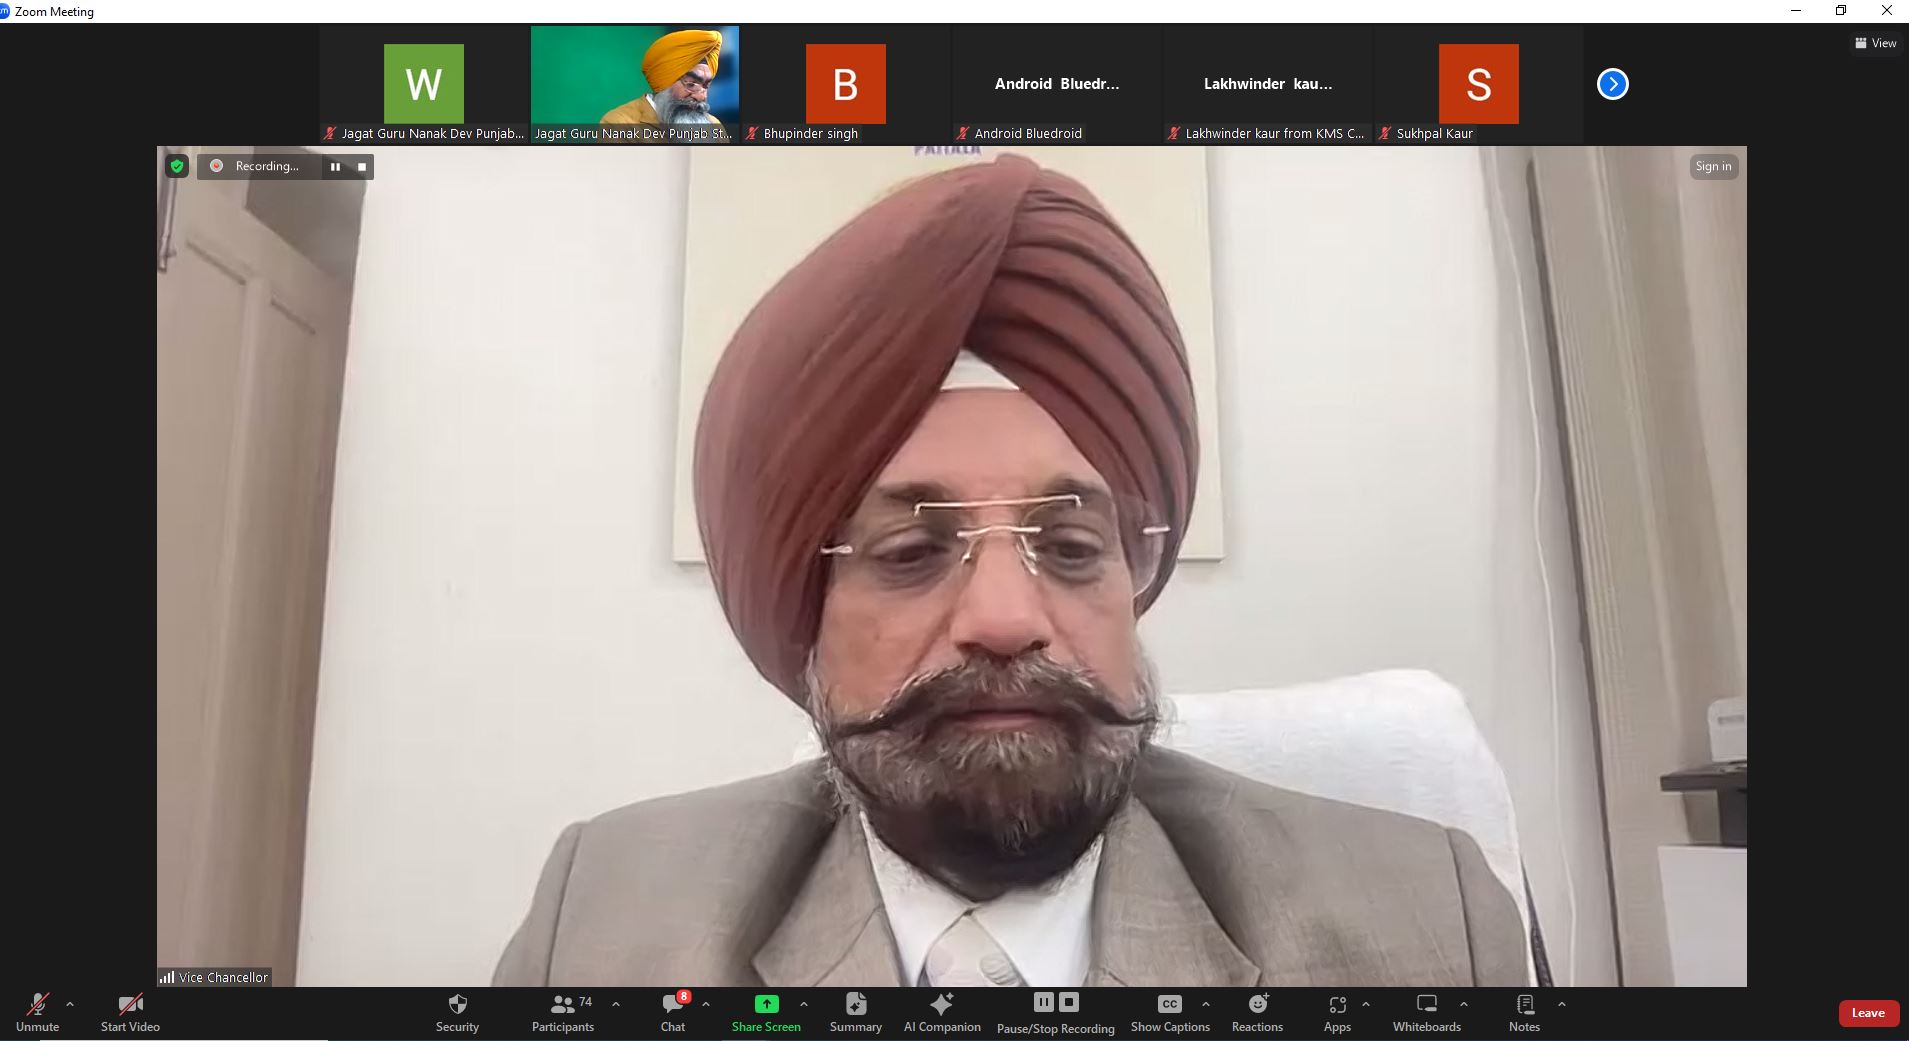Select the yellow turban video thumbnail
Viewport: 1909px width, 1041px height.
[x=635, y=85]
